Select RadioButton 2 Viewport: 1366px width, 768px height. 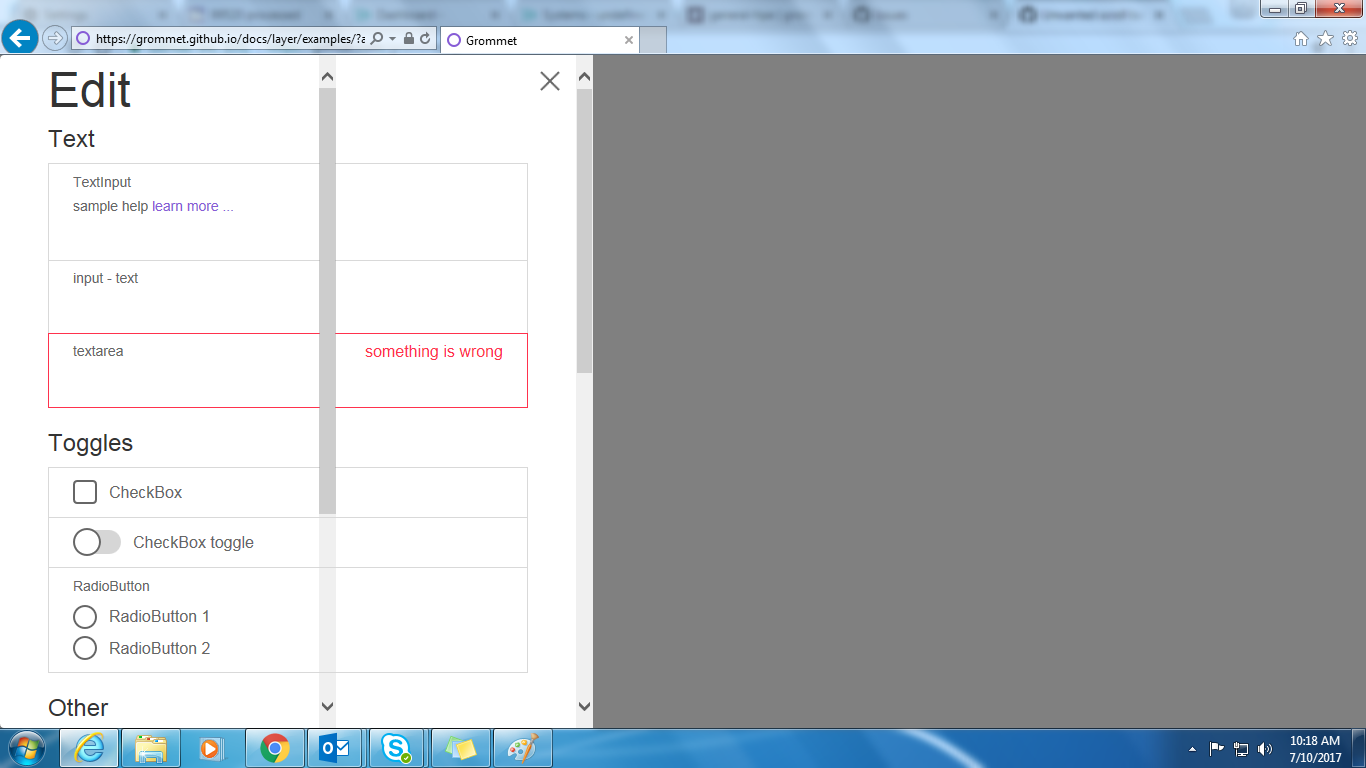point(85,648)
